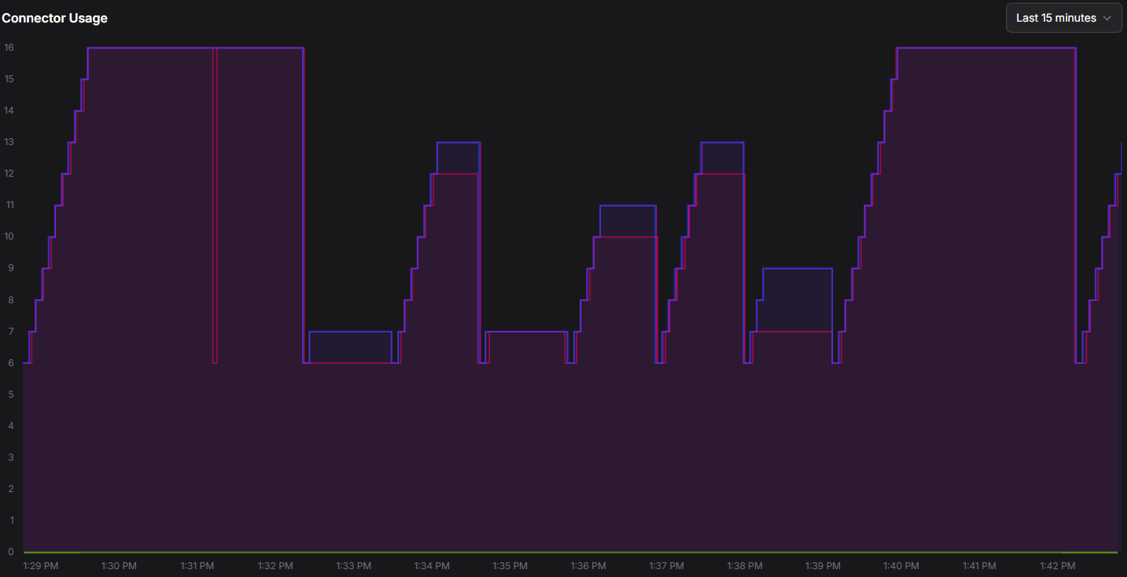Click the plateau at 13 near 1:34 PM
This screenshot has width=1127, height=577.
pyautogui.click(x=458, y=142)
